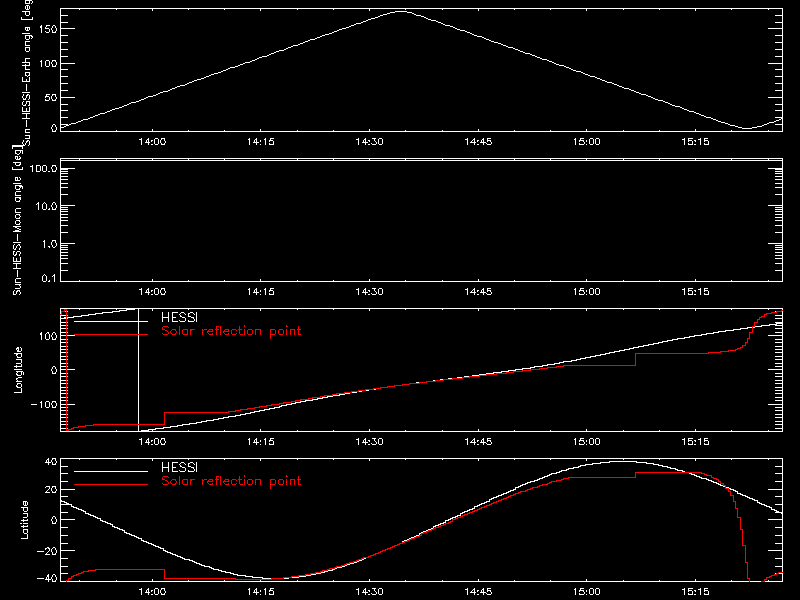
Task: Select 14:00 time label under Longitude plot
Action: click(x=152, y=441)
